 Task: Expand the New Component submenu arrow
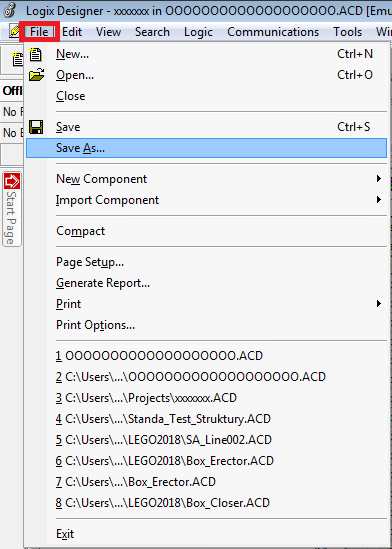[x=379, y=179]
